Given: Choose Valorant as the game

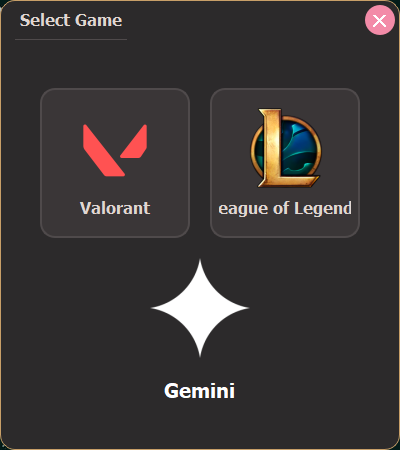Looking at the screenshot, I should 115,163.
